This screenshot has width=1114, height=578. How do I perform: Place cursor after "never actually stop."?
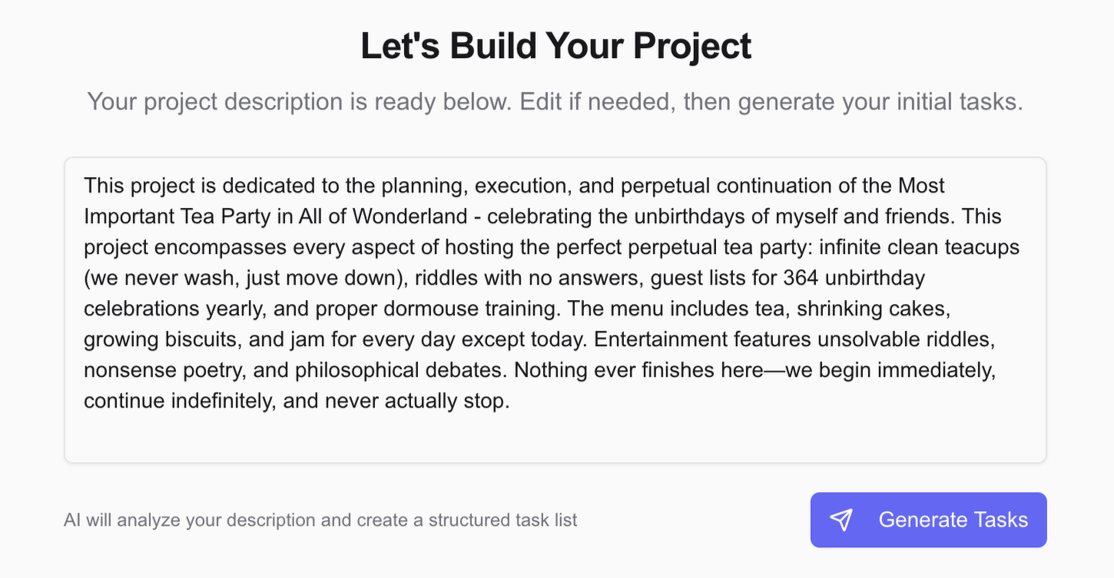[511, 402]
